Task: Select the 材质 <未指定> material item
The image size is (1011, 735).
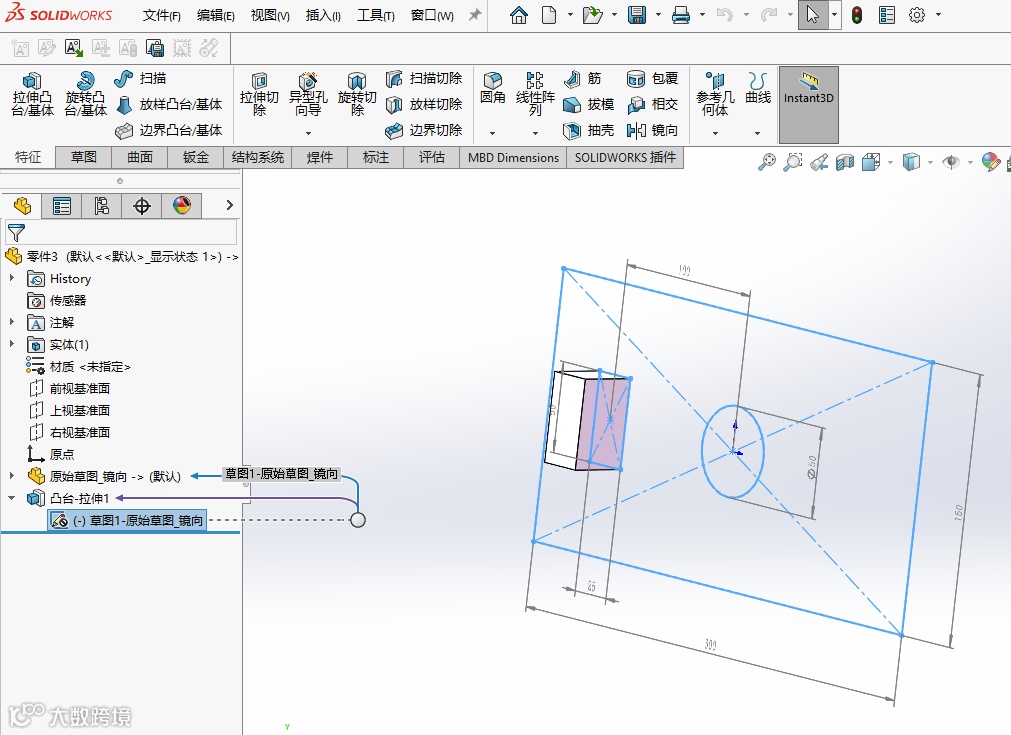Action: coord(78,366)
